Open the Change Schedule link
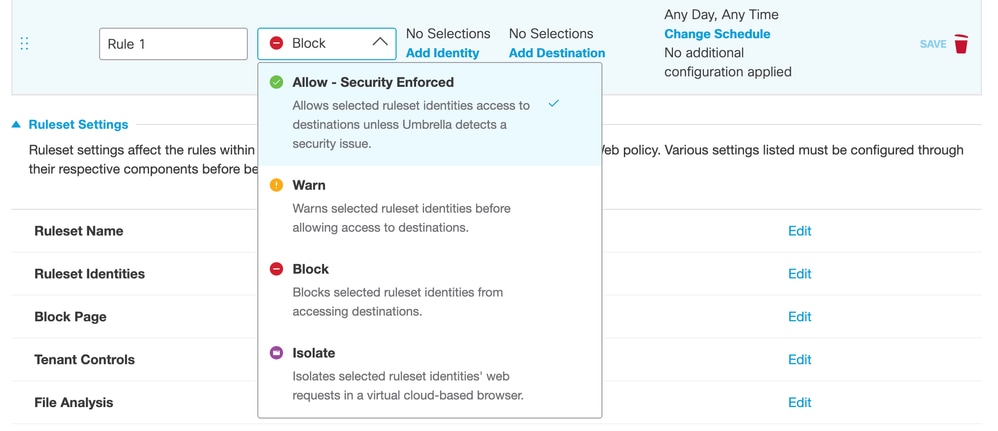Viewport: 998px width, 431px height. click(717, 34)
